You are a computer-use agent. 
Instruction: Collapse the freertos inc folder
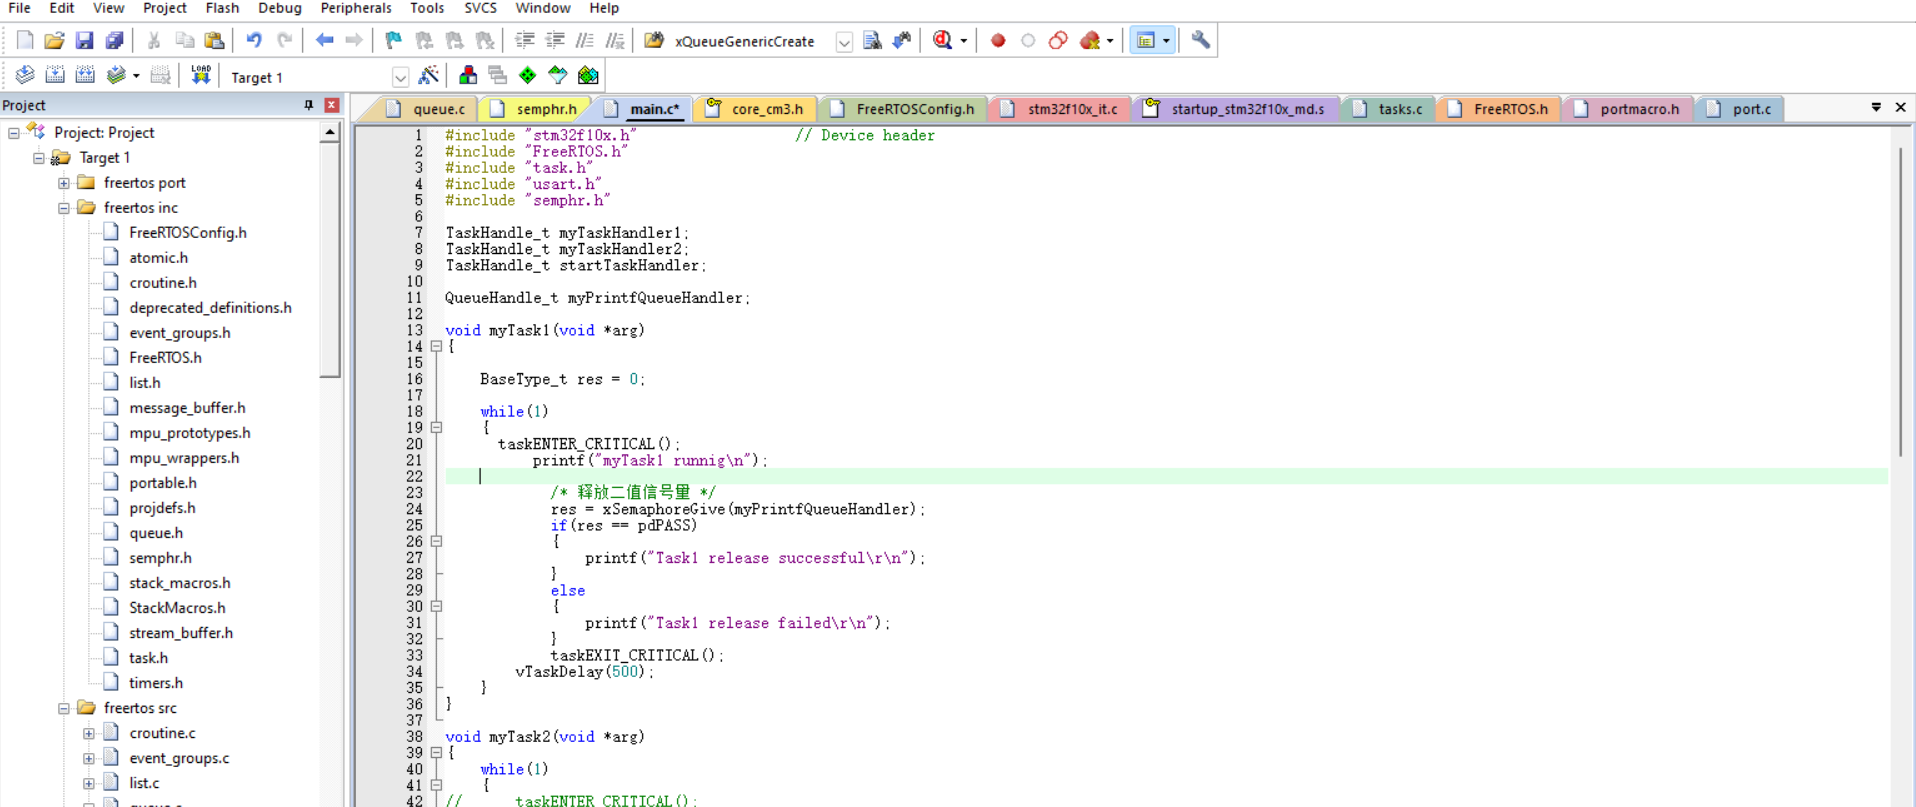(64, 208)
